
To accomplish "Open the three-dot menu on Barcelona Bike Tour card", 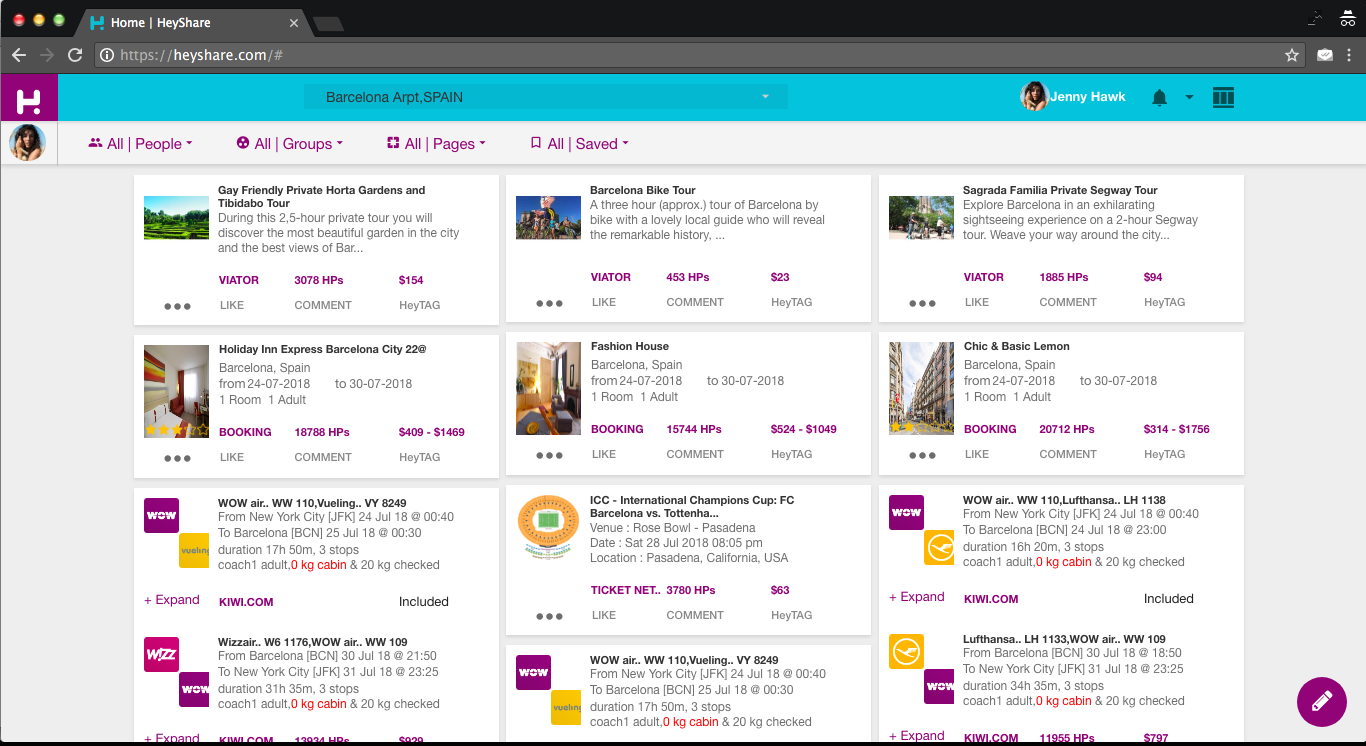I will point(548,302).
